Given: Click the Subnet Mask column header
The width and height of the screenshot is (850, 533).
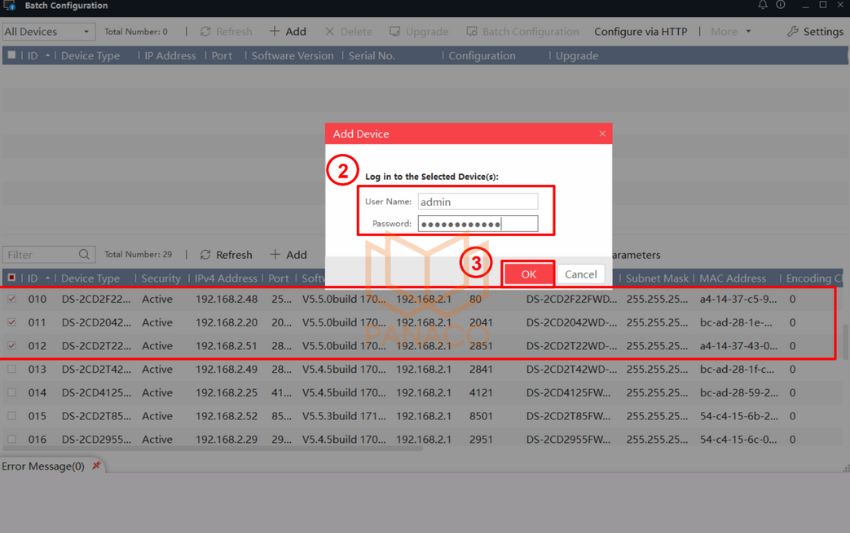Looking at the screenshot, I should 657,278.
